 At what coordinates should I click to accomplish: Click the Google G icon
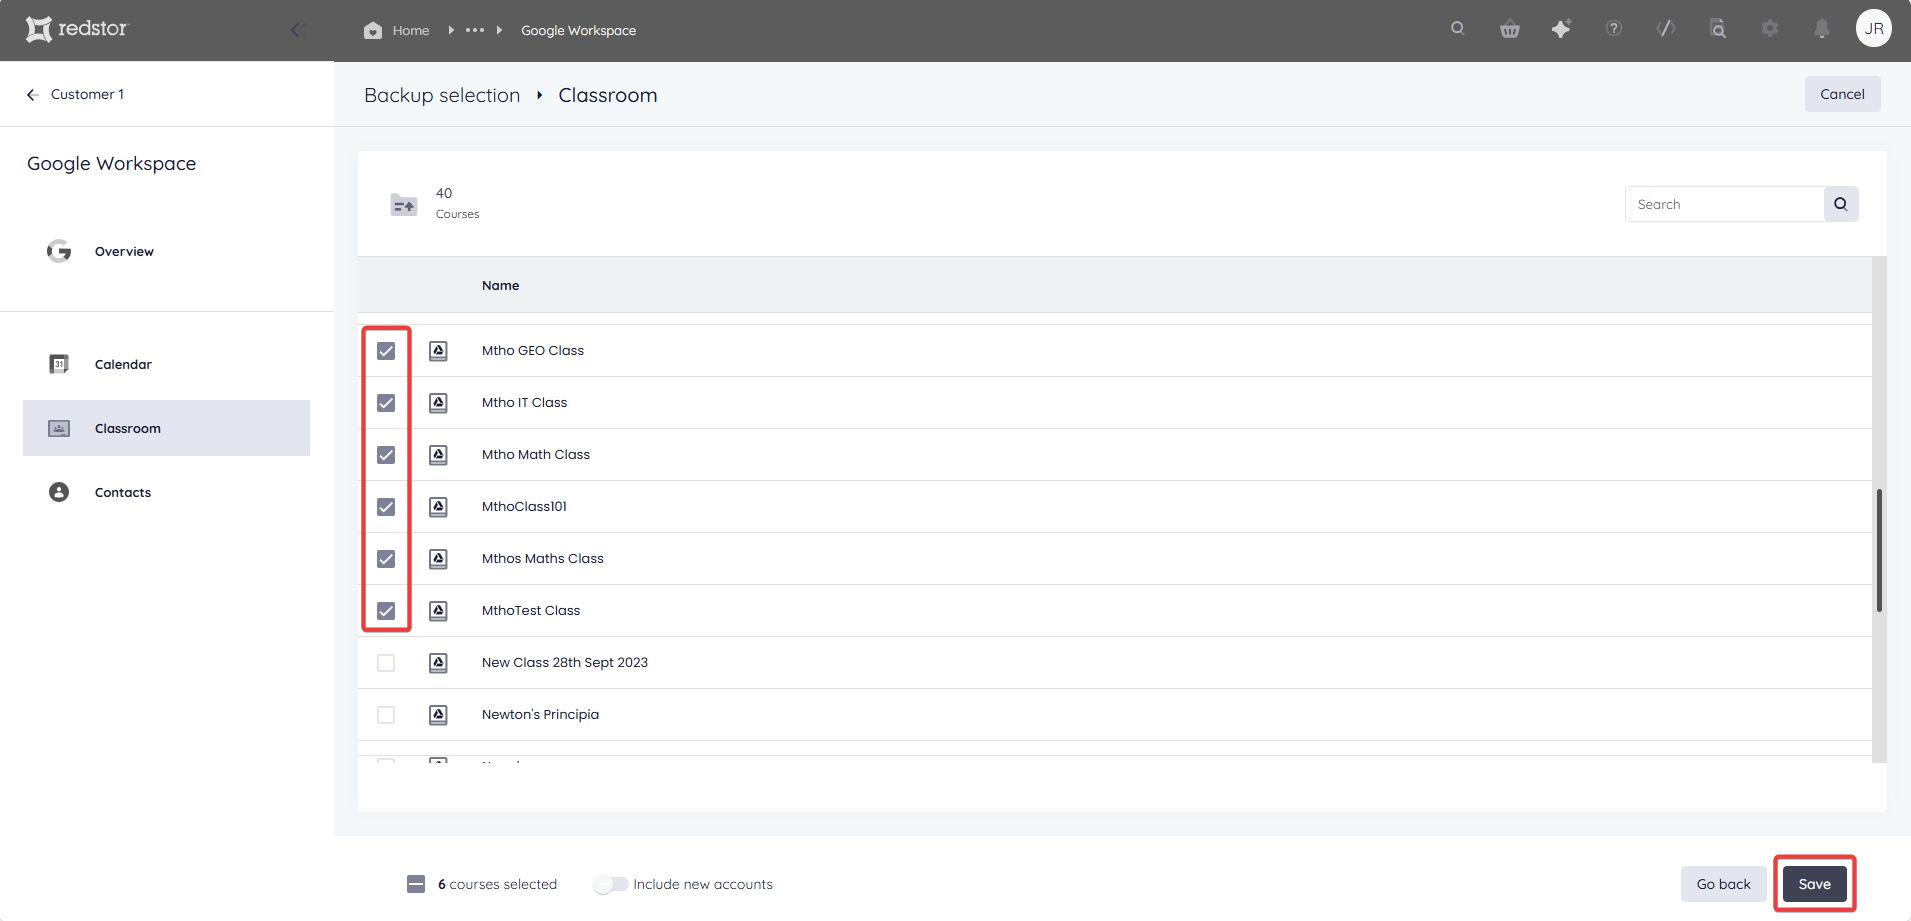tap(59, 251)
